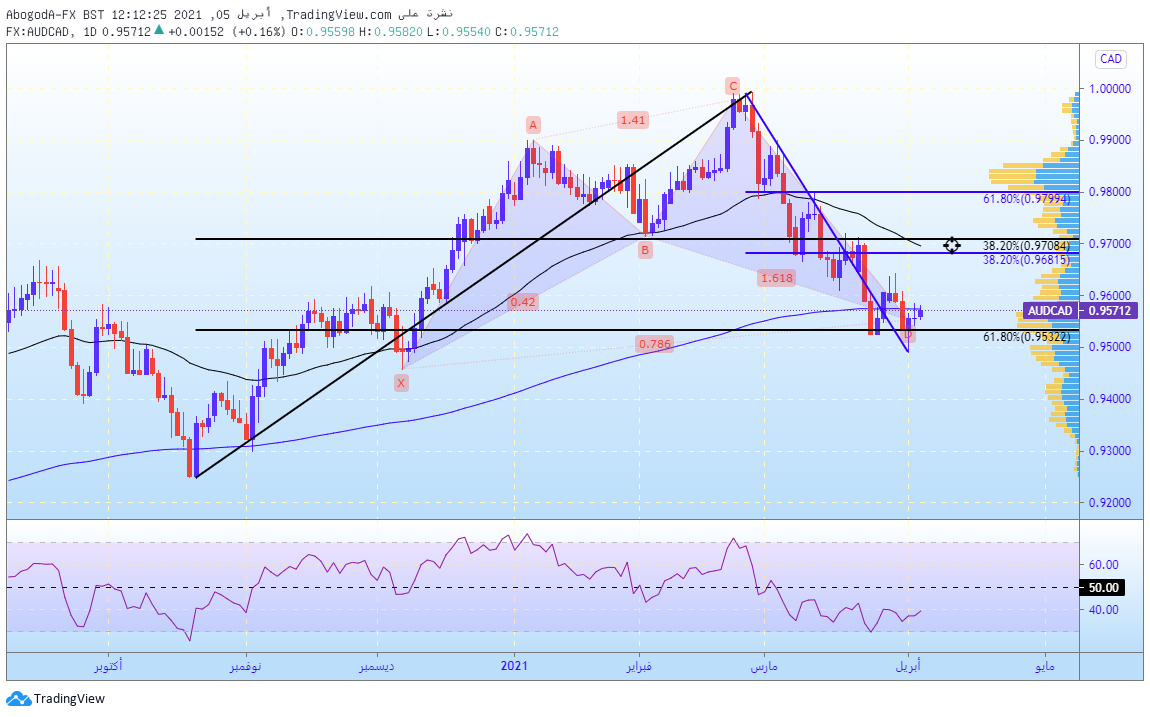Image resolution: width=1150 pixels, height=717 pixels.
Task: Click the 38.20%(0.96815) Fibonacci label
Action: click(1026, 260)
